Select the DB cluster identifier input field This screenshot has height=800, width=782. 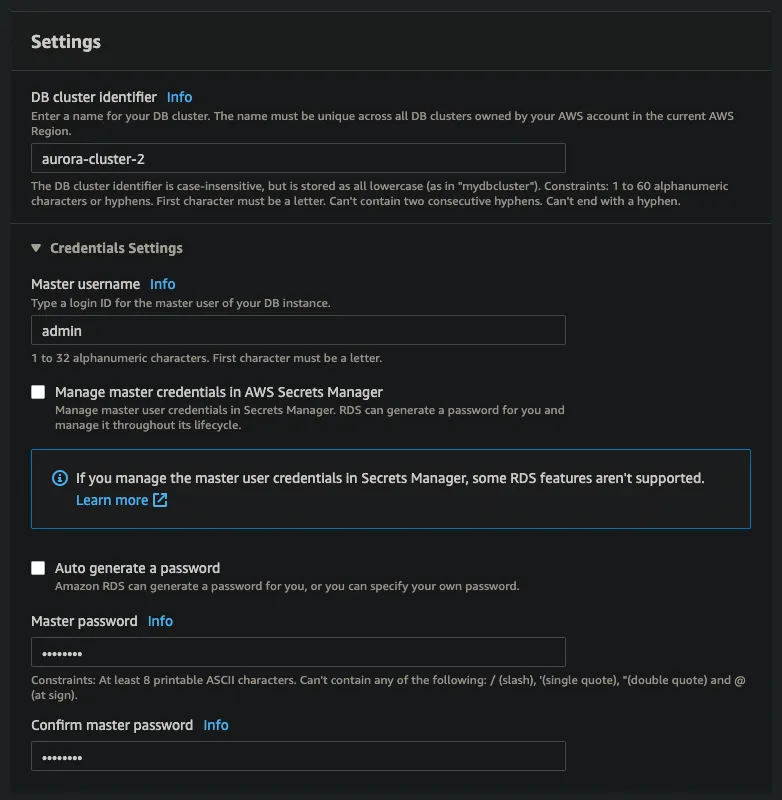click(x=297, y=157)
